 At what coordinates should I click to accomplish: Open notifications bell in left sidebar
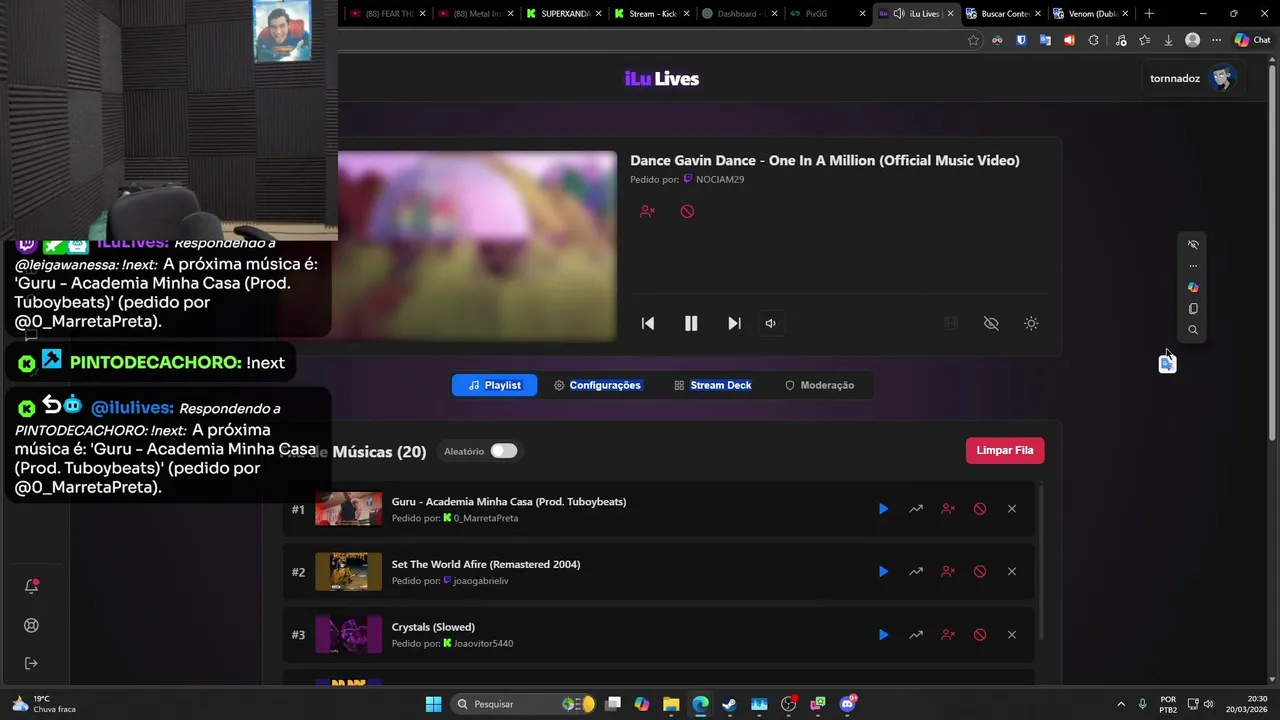[x=31, y=586]
